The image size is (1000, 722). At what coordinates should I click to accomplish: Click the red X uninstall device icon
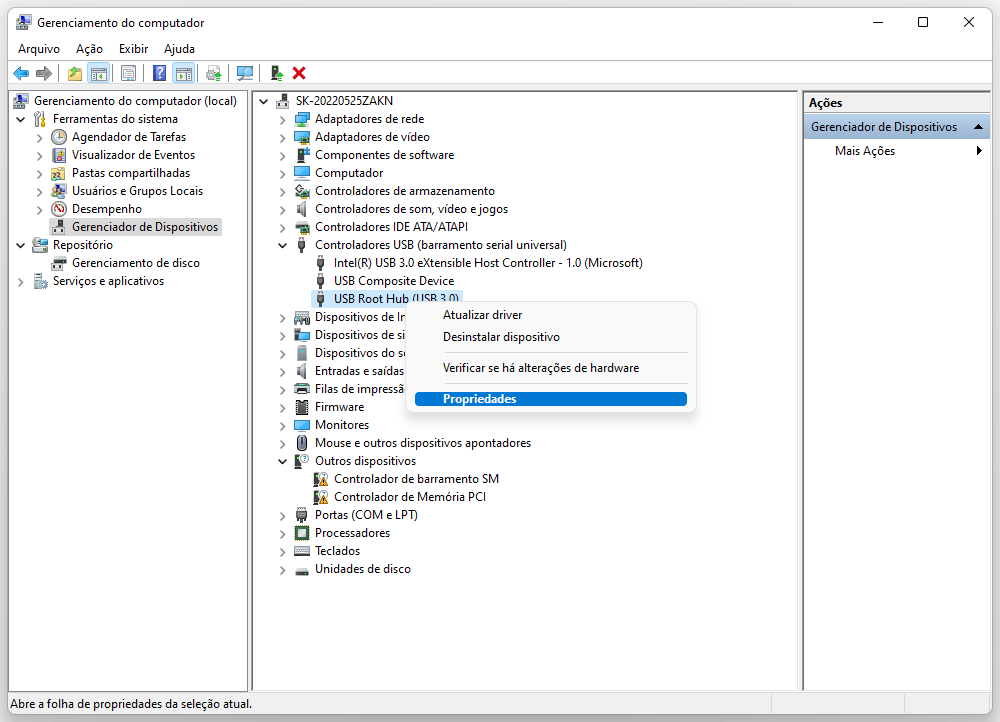coord(299,73)
